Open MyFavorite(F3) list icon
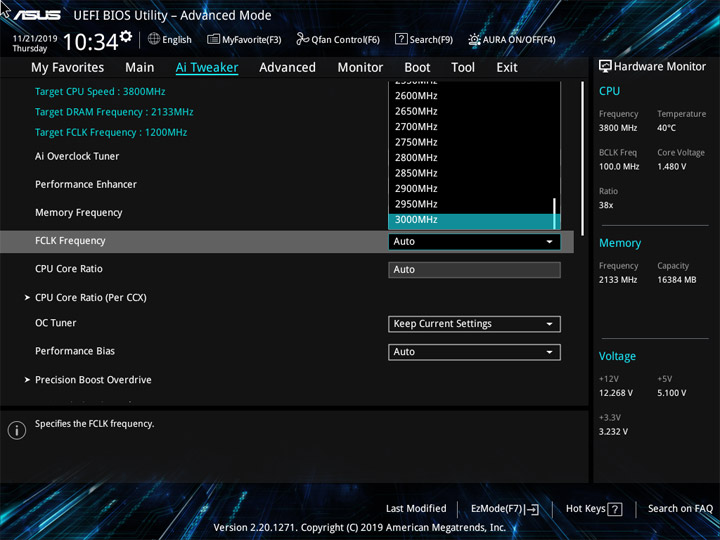720x540 pixels. (x=213, y=39)
